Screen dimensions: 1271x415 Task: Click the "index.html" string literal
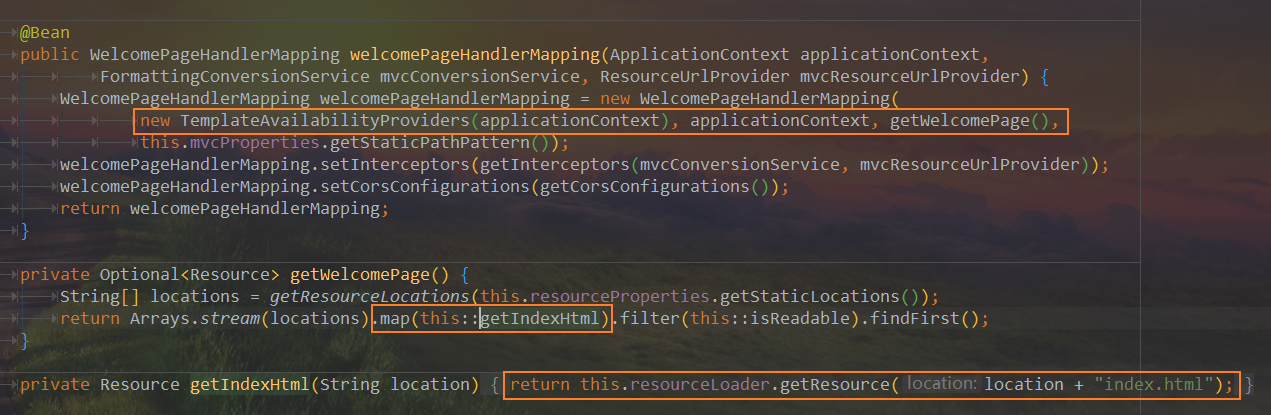coord(1154,384)
